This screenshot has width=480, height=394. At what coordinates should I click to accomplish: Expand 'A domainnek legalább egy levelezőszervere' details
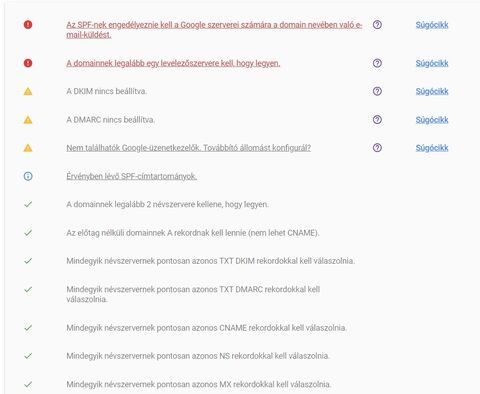[173, 63]
